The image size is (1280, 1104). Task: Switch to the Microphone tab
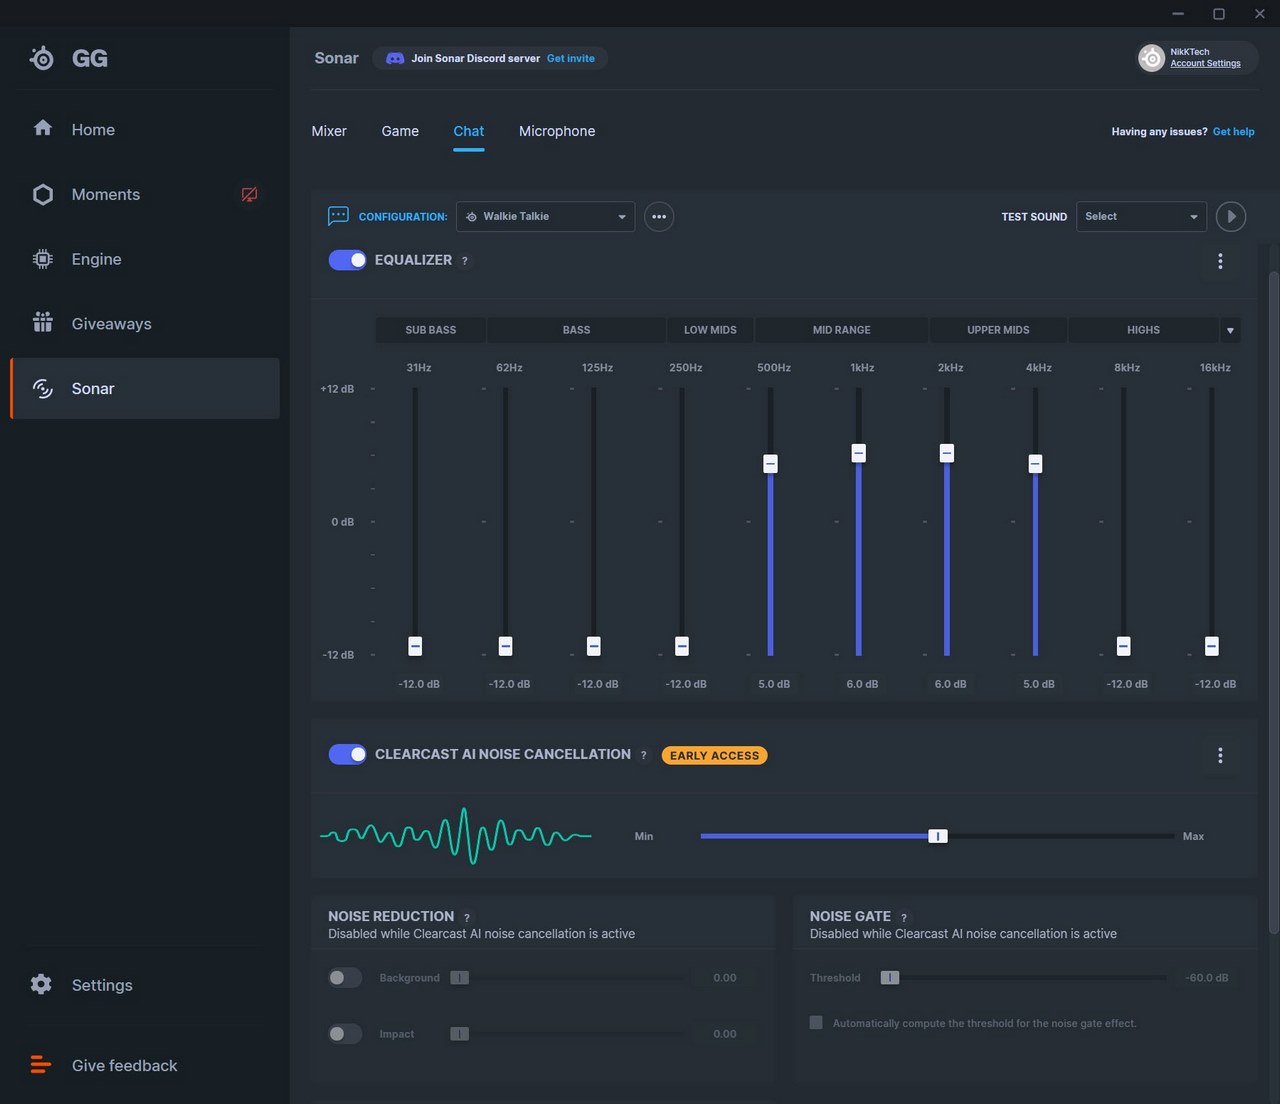point(557,131)
